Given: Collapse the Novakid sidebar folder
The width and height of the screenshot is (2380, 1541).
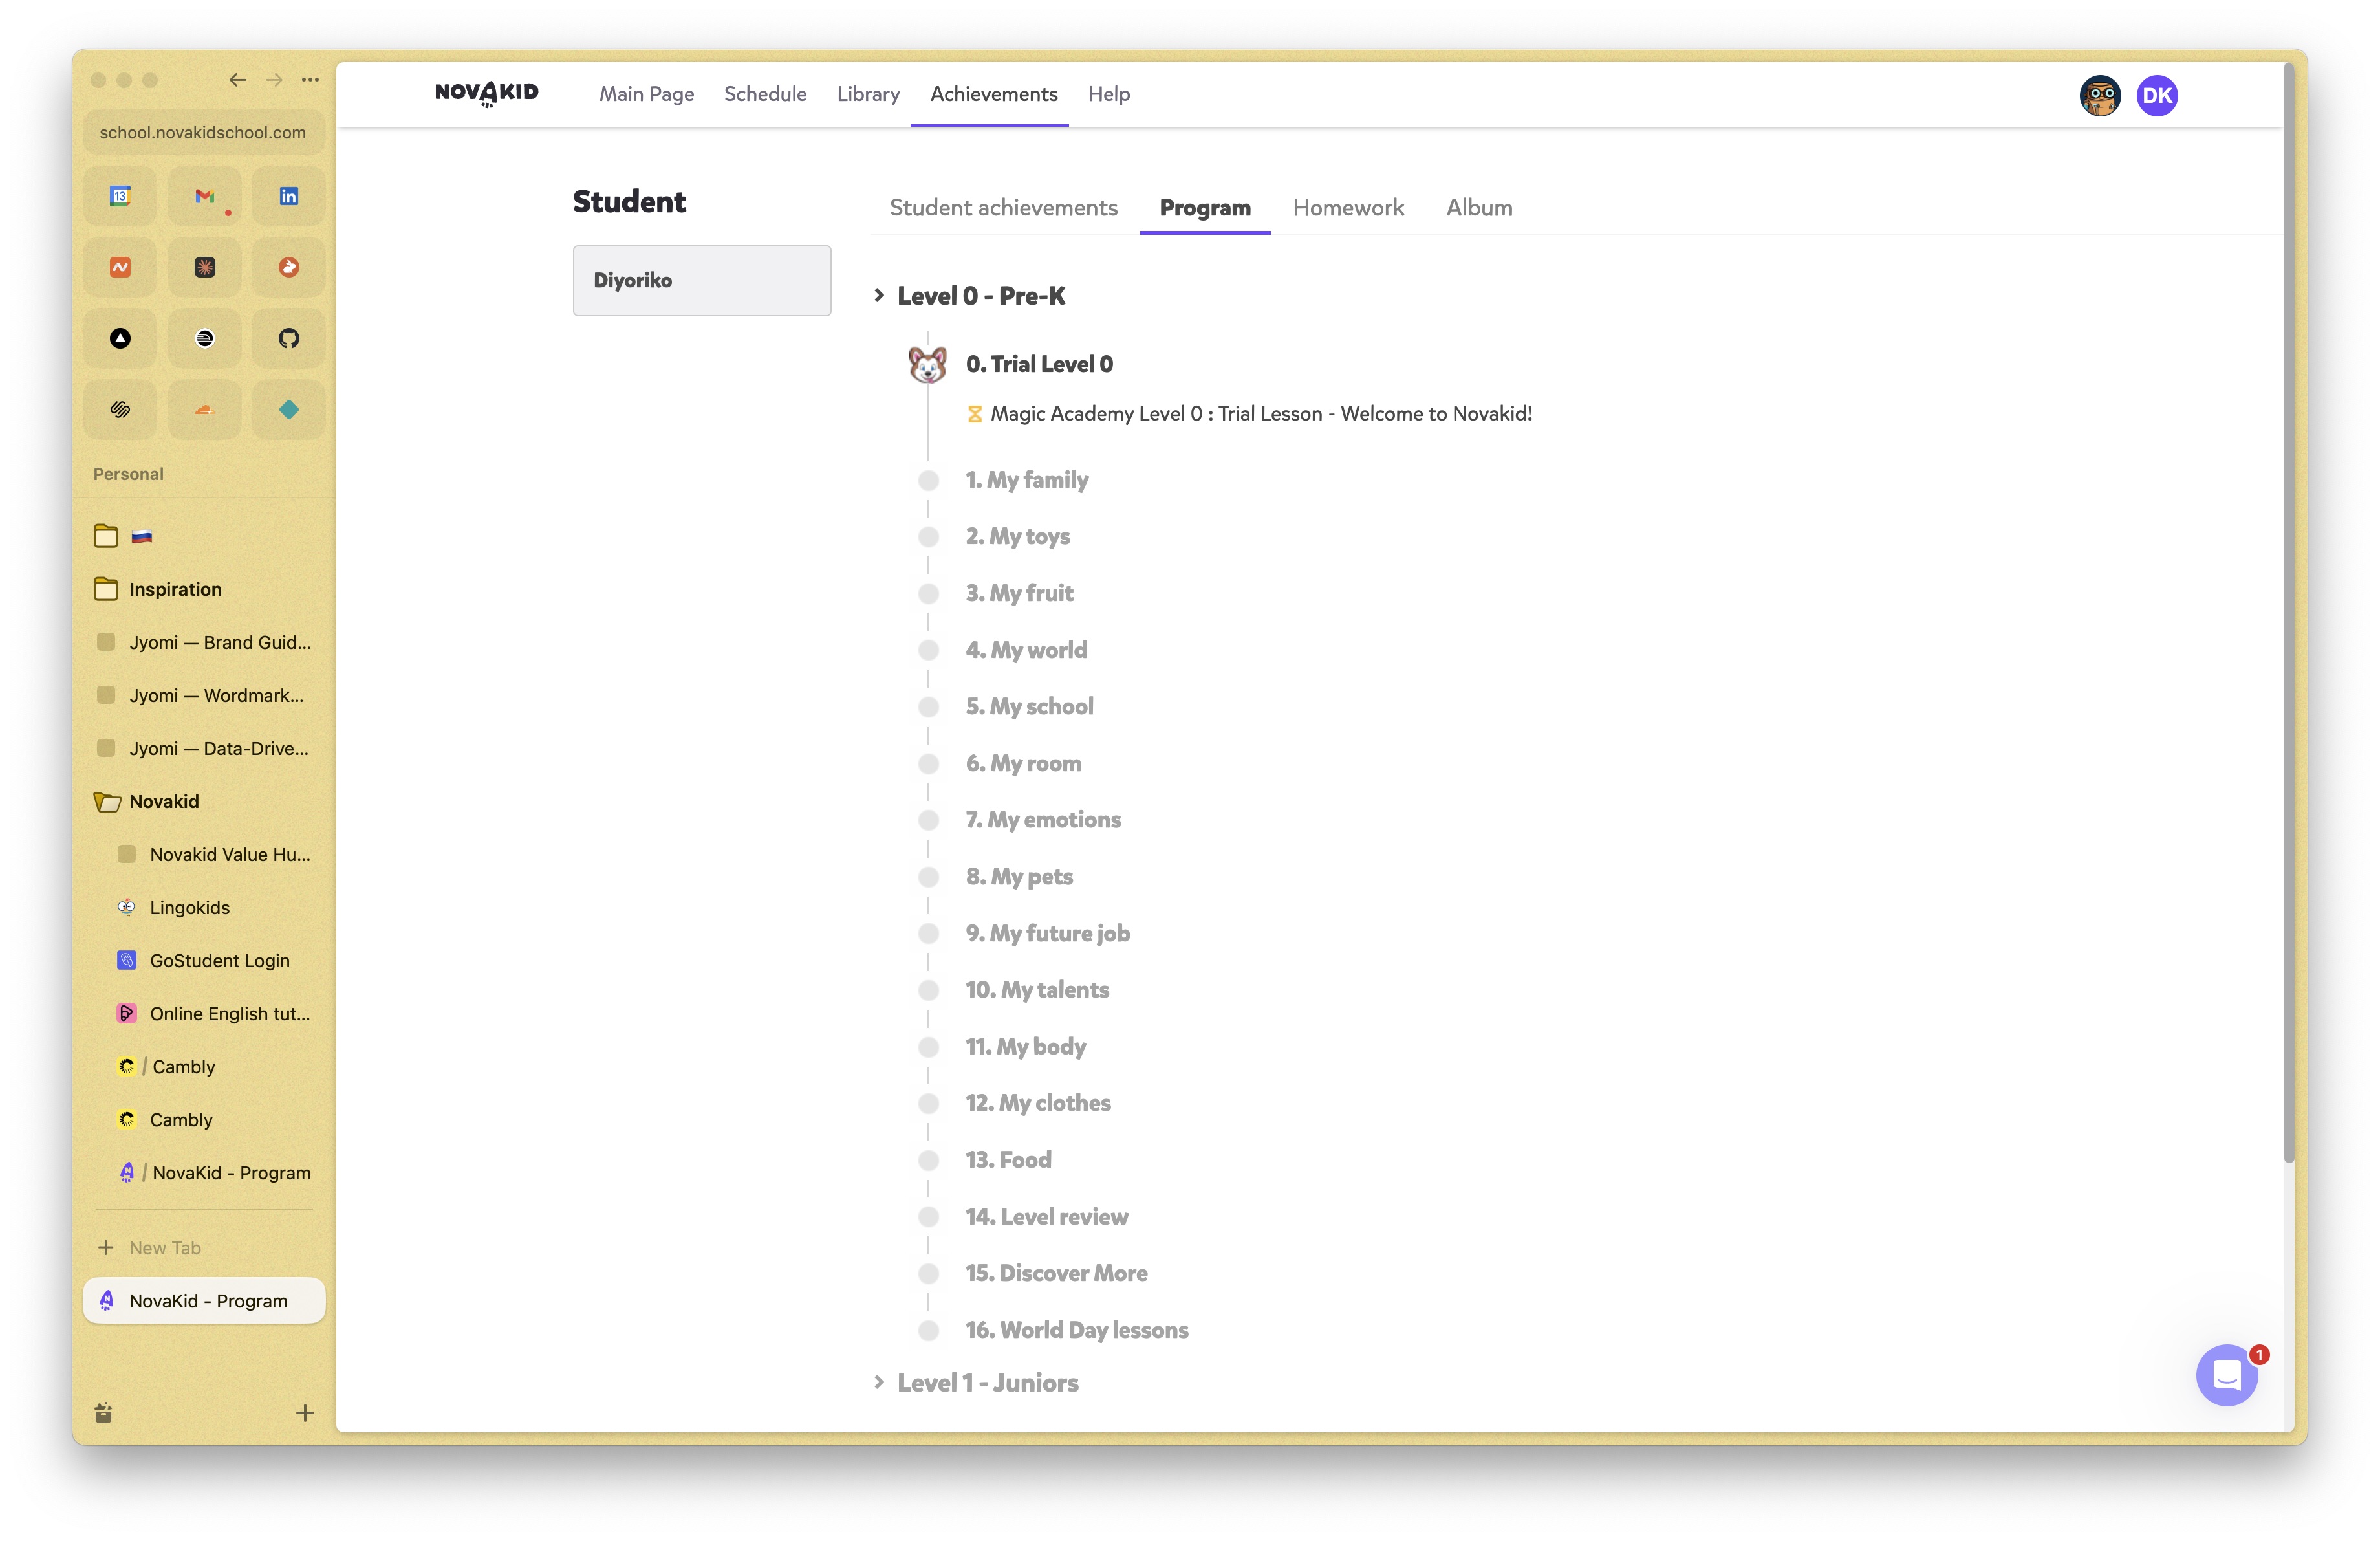Looking at the screenshot, I should click(164, 801).
